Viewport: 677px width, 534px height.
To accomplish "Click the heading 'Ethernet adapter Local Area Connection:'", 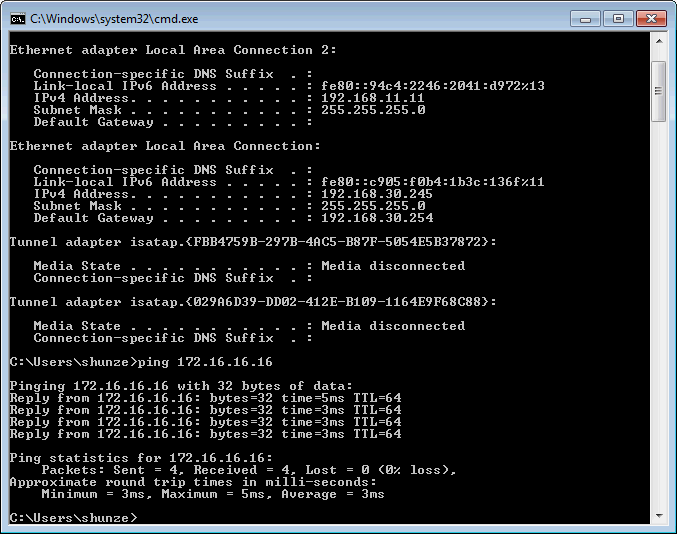I will 165,146.
